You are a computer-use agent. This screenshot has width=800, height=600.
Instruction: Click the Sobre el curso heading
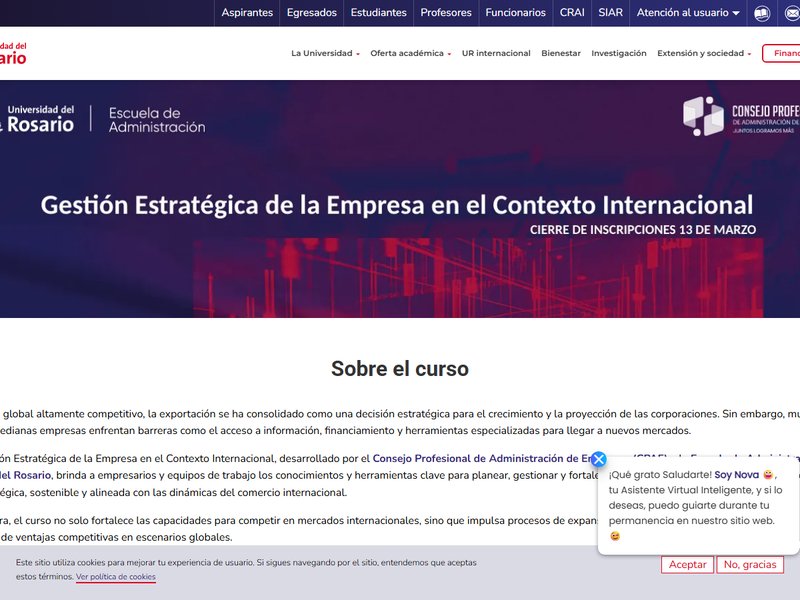click(x=400, y=369)
